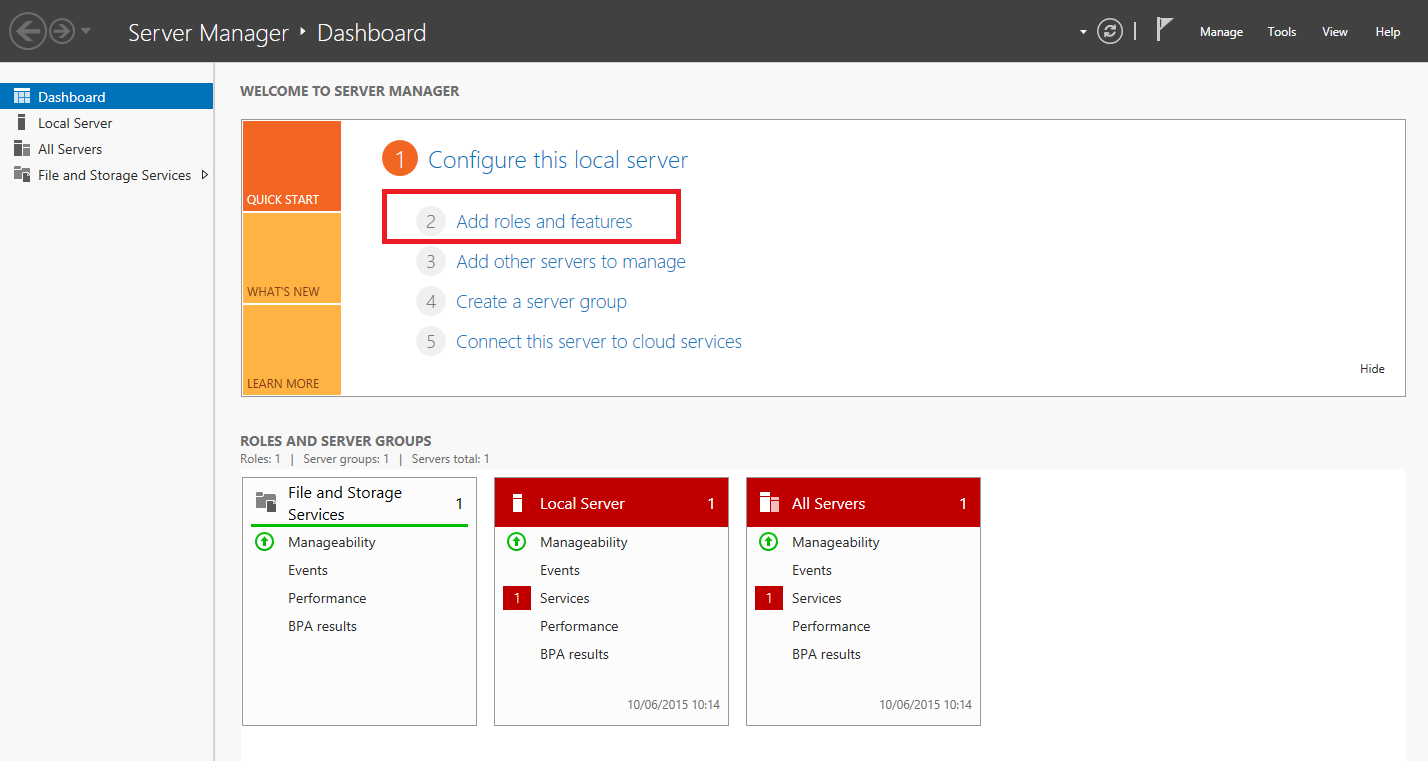Click the Local Server sidebar icon
The height and width of the screenshot is (761, 1428).
pyautogui.click(x=21, y=122)
